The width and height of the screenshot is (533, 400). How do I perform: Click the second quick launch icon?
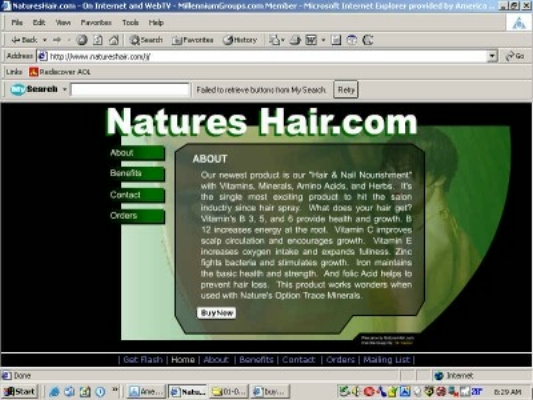click(69, 392)
